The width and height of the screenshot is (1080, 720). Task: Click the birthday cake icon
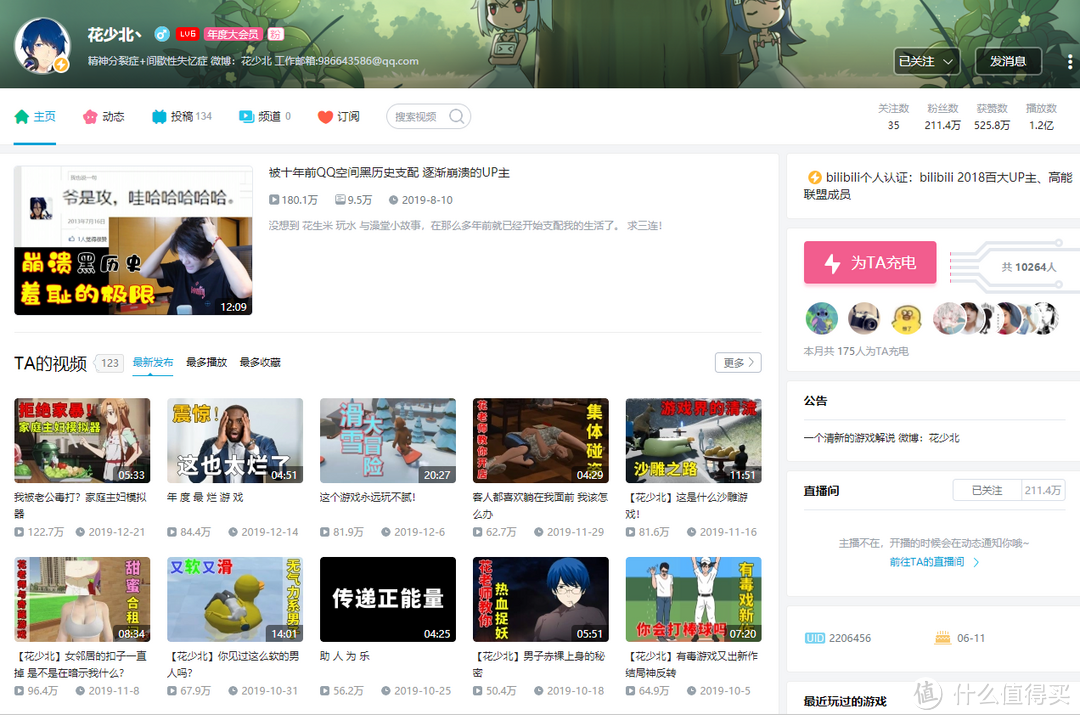point(942,638)
